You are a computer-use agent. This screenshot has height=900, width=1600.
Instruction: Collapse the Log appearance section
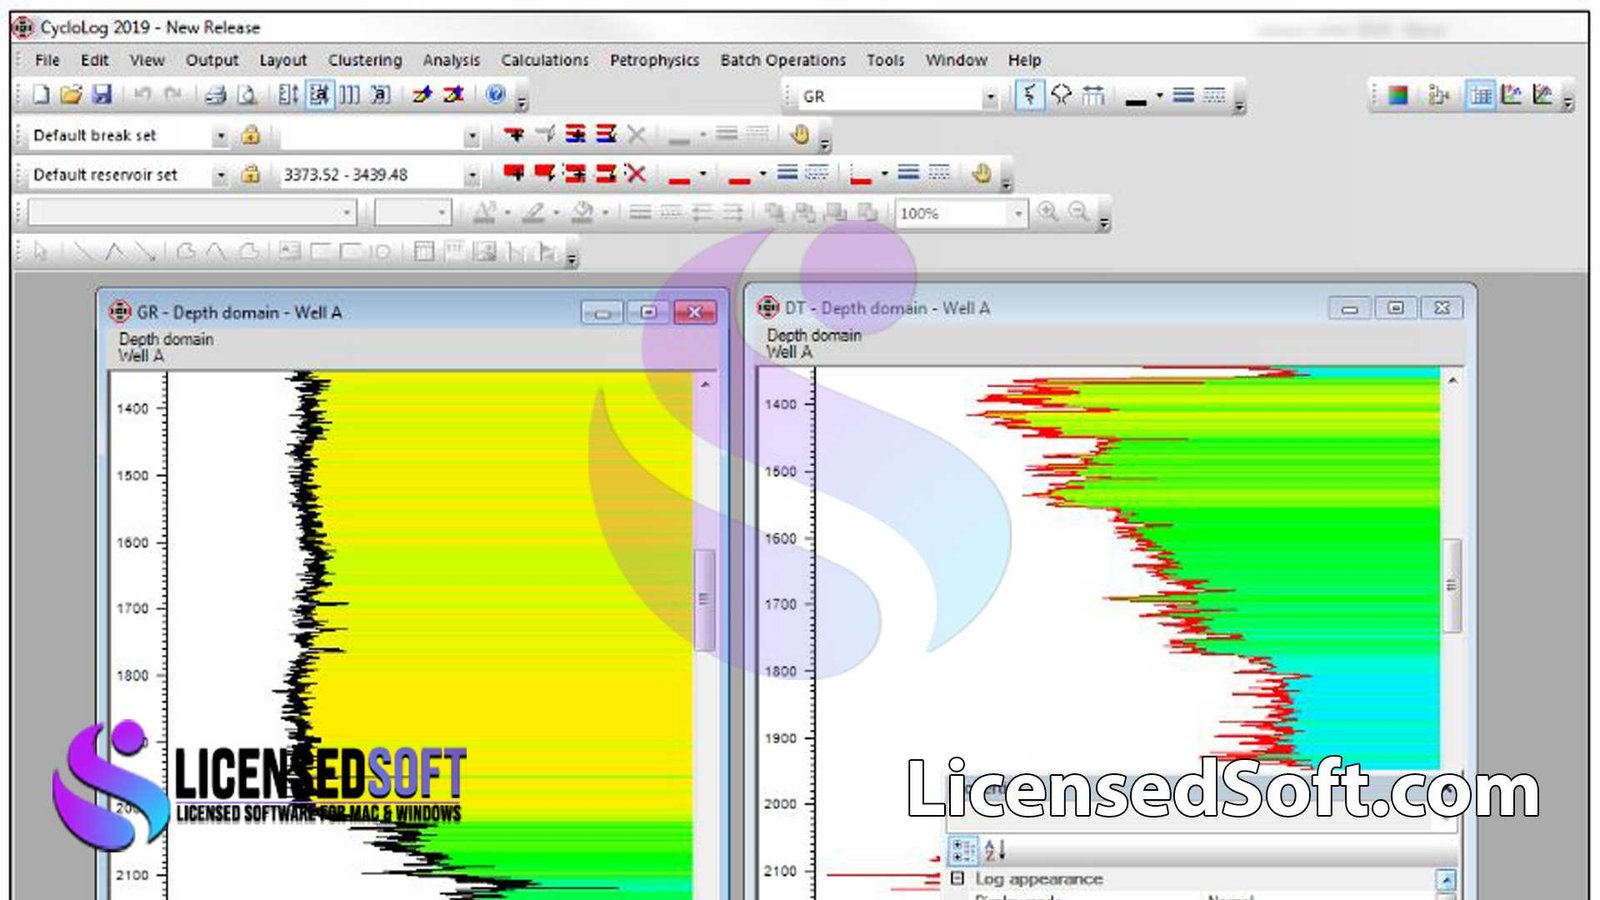pos(957,878)
